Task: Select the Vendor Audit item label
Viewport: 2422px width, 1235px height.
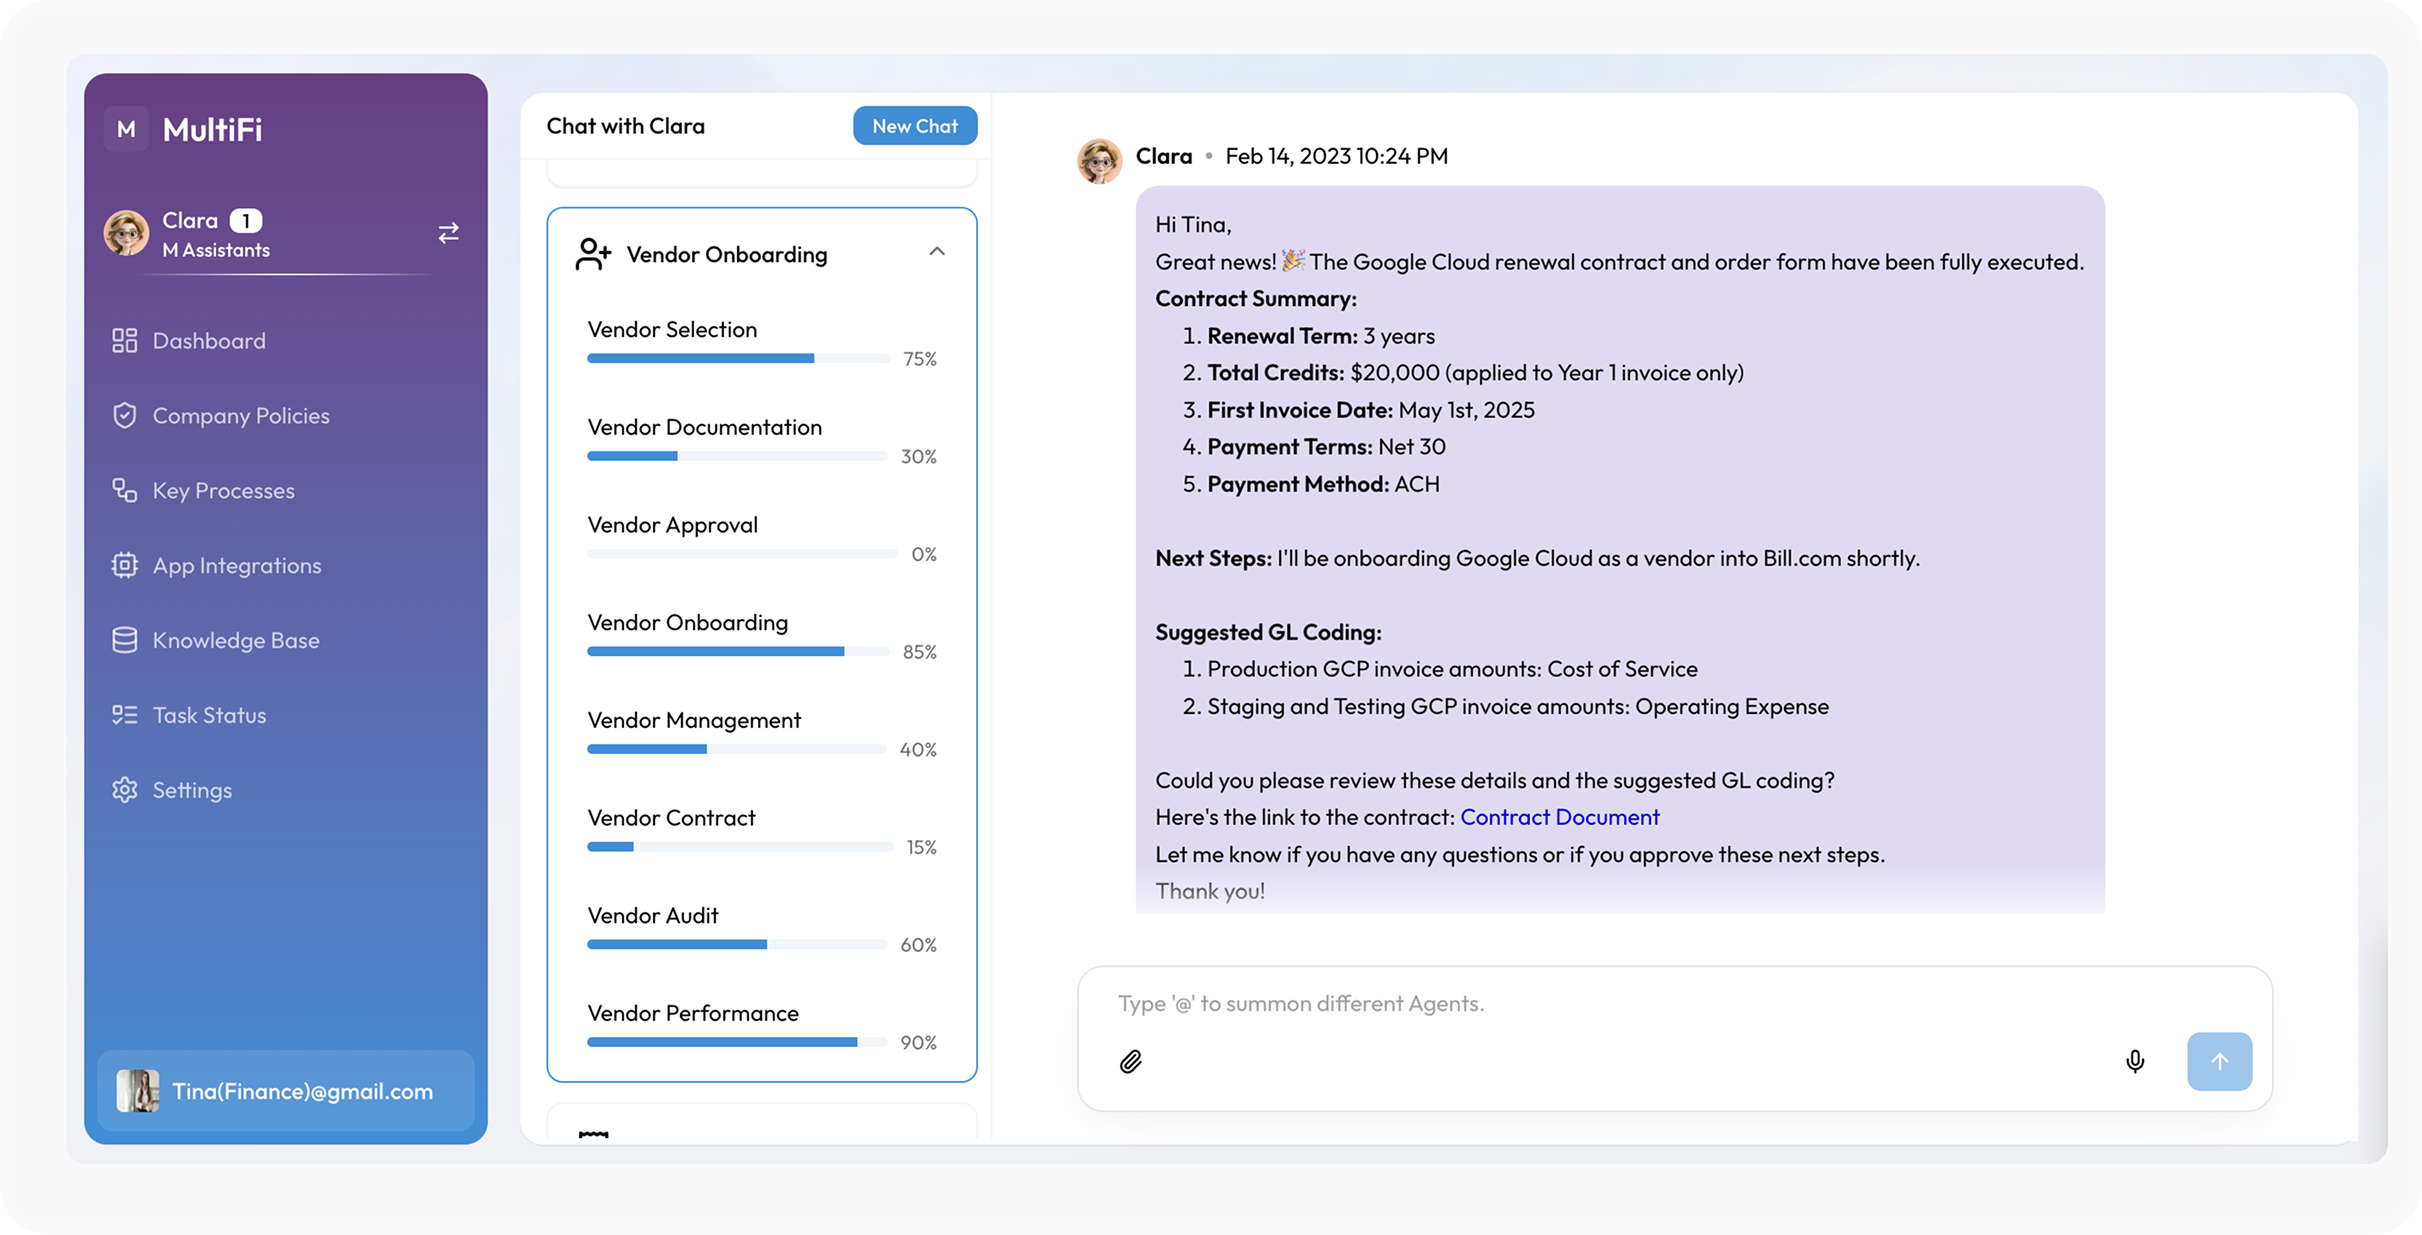Action: click(653, 916)
